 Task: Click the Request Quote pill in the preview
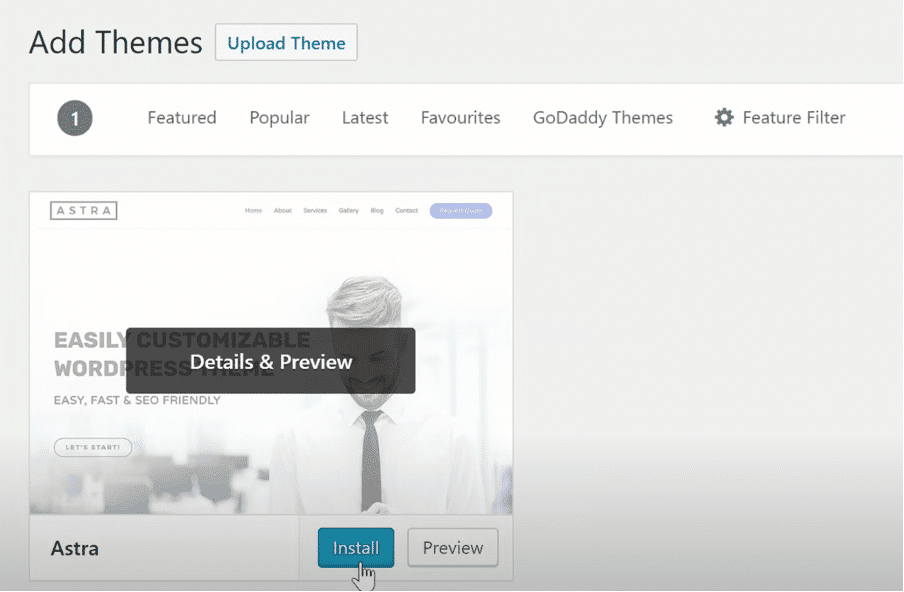click(x=460, y=210)
